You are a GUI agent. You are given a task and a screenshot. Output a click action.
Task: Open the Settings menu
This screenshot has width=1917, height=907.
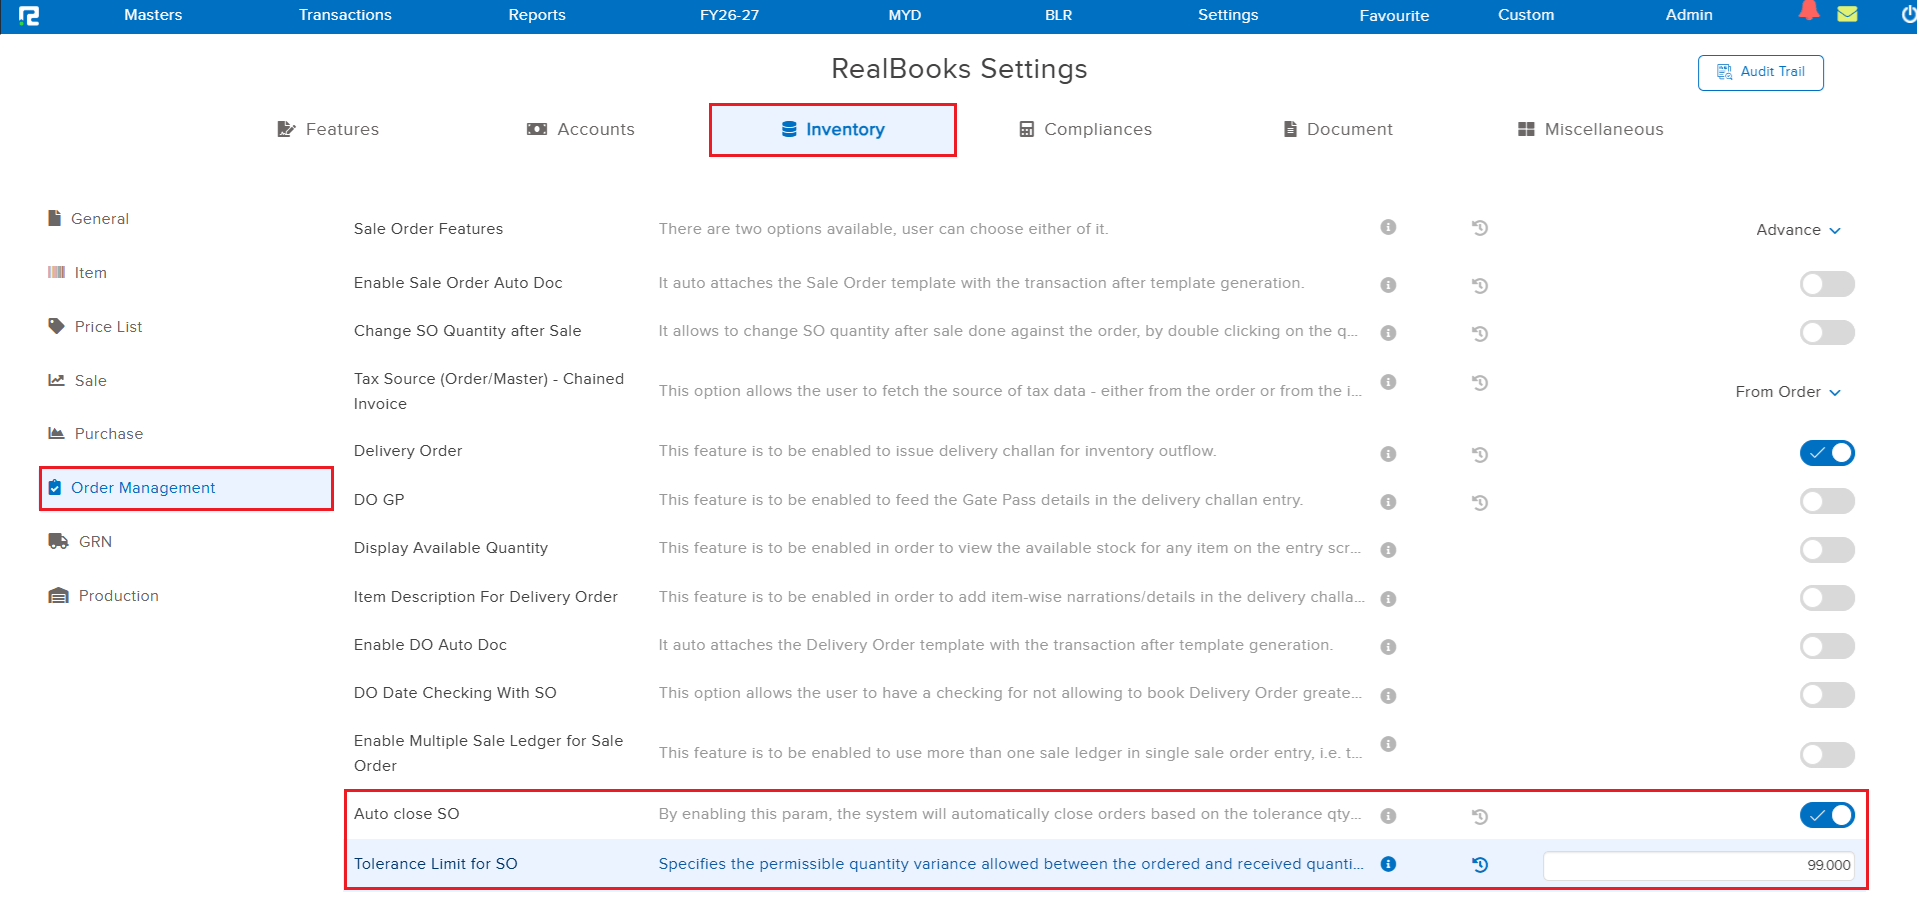click(1228, 15)
